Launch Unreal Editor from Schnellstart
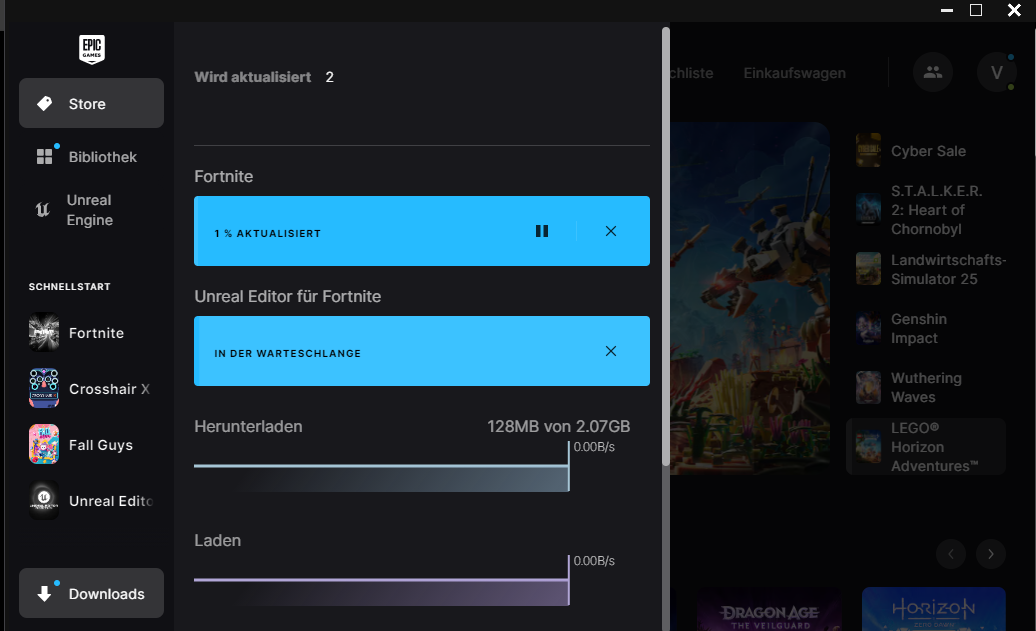The image size is (1036, 631). click(91, 501)
